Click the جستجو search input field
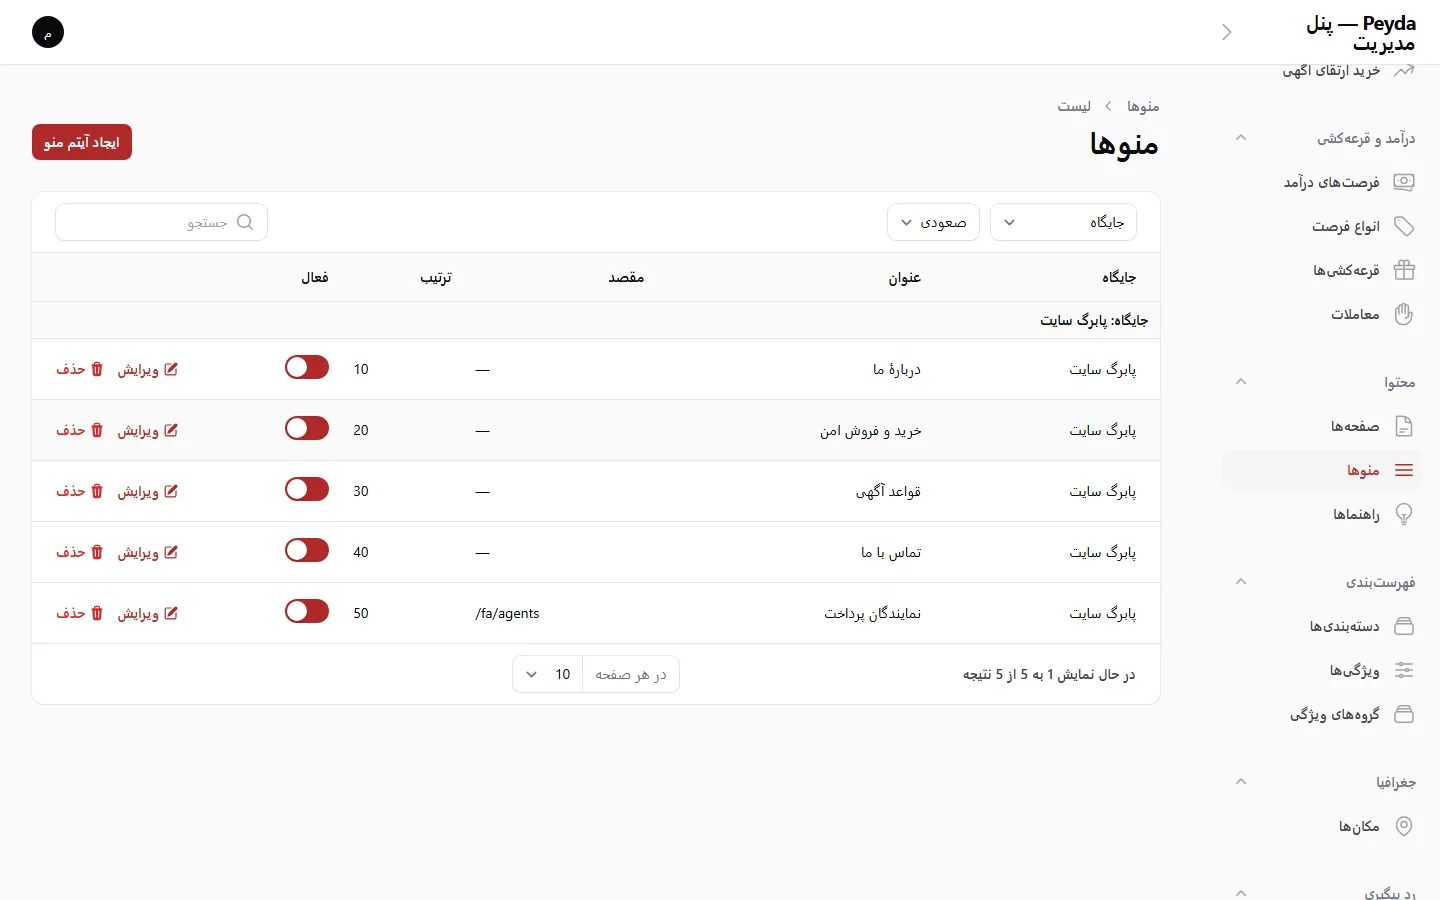This screenshot has width=1440, height=900. (x=162, y=222)
